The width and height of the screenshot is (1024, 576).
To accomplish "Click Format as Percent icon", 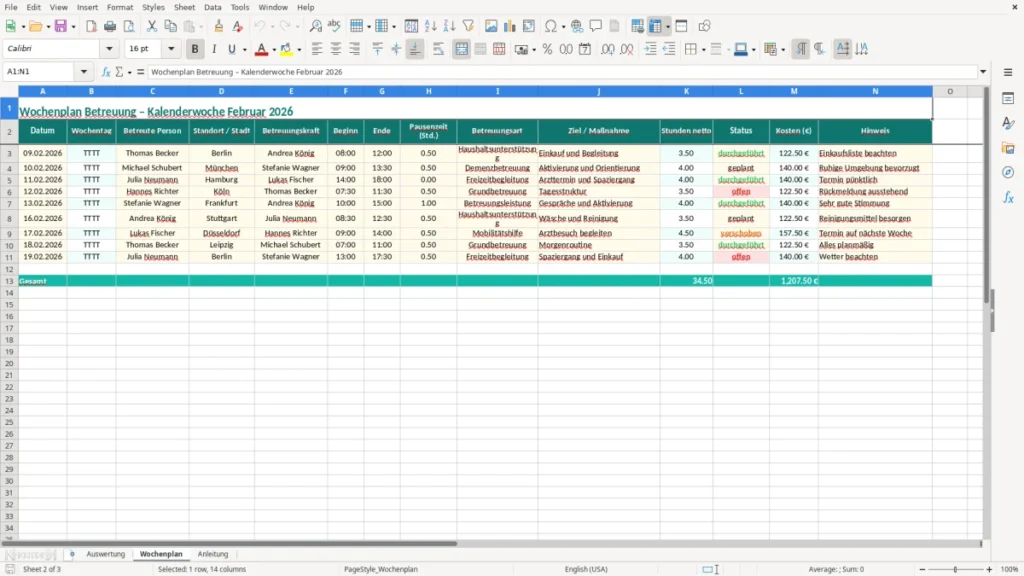I will coord(547,49).
